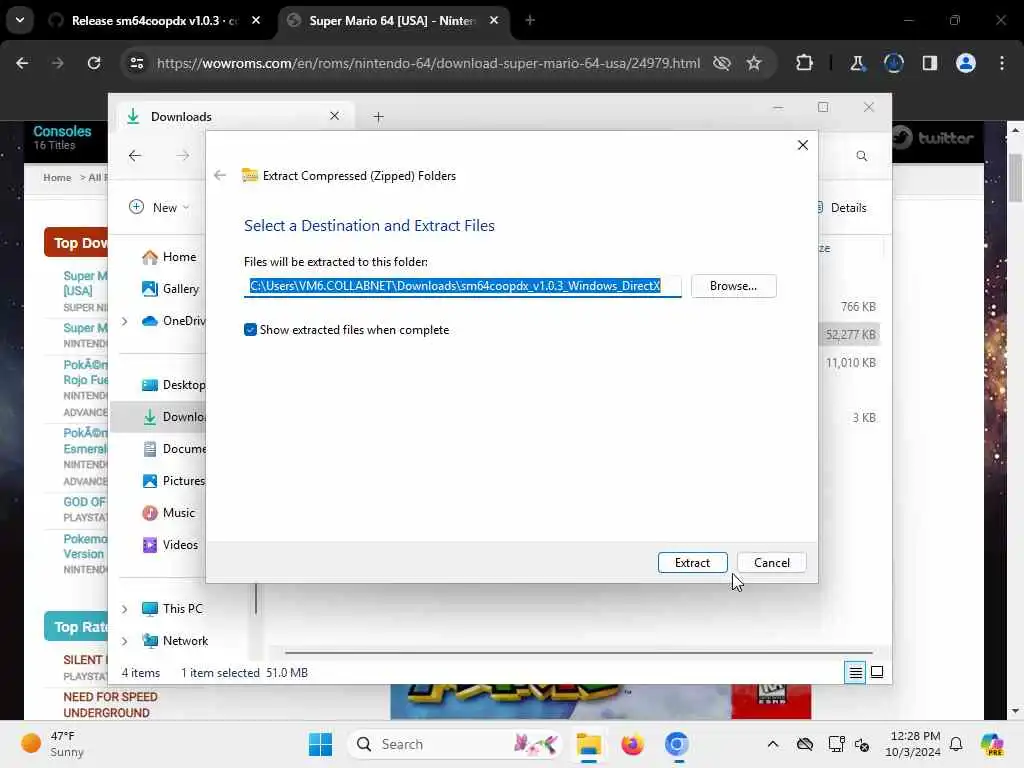Expand the Network tree node
1024x768 pixels.
tap(125, 641)
